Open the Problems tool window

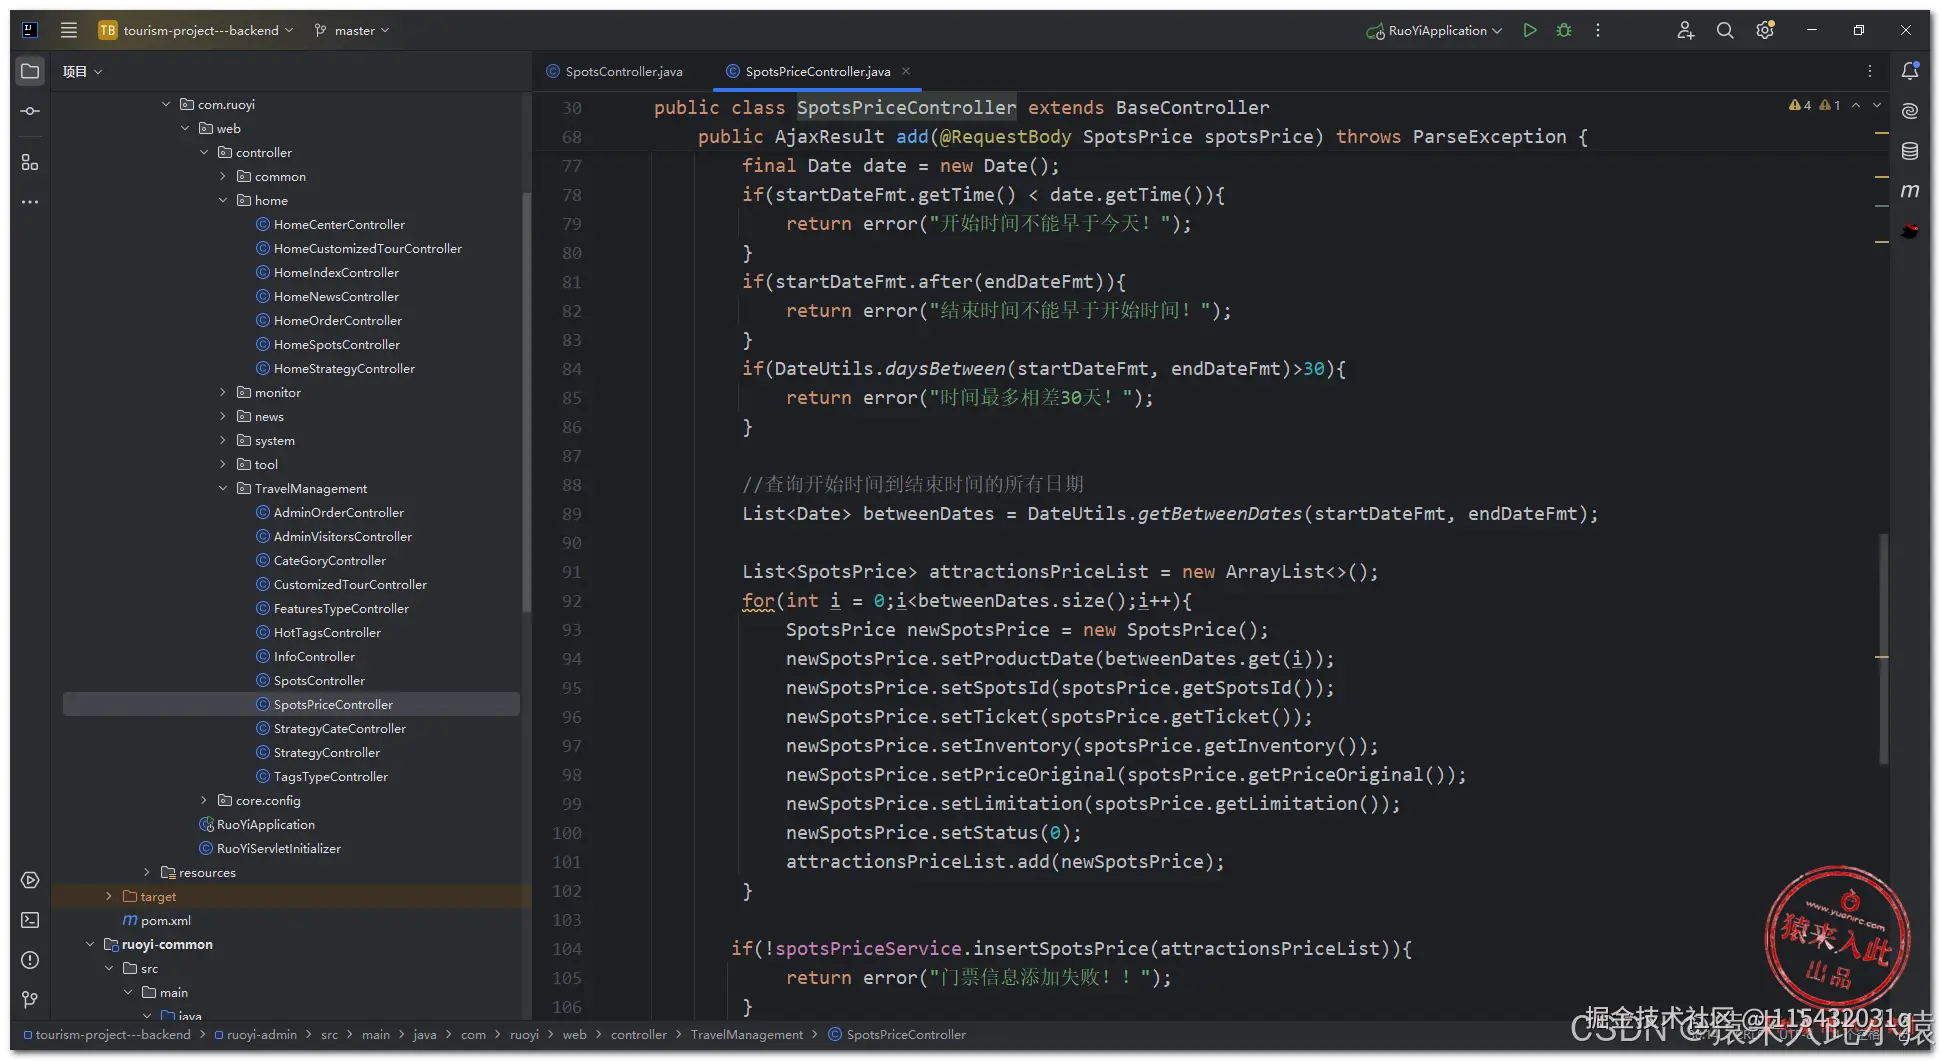coord(30,960)
